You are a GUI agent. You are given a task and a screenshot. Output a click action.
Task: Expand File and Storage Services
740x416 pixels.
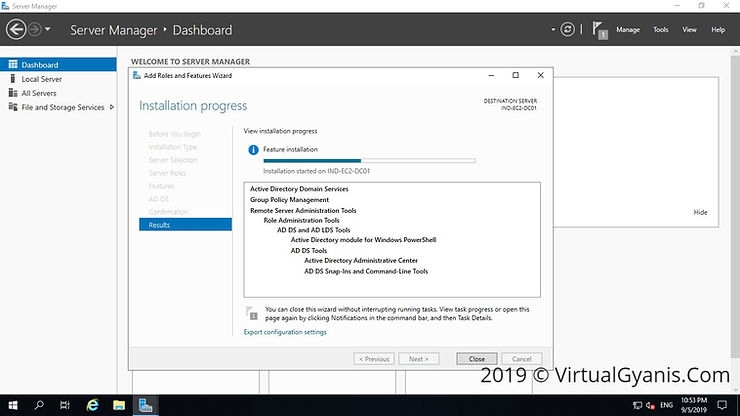(x=113, y=107)
